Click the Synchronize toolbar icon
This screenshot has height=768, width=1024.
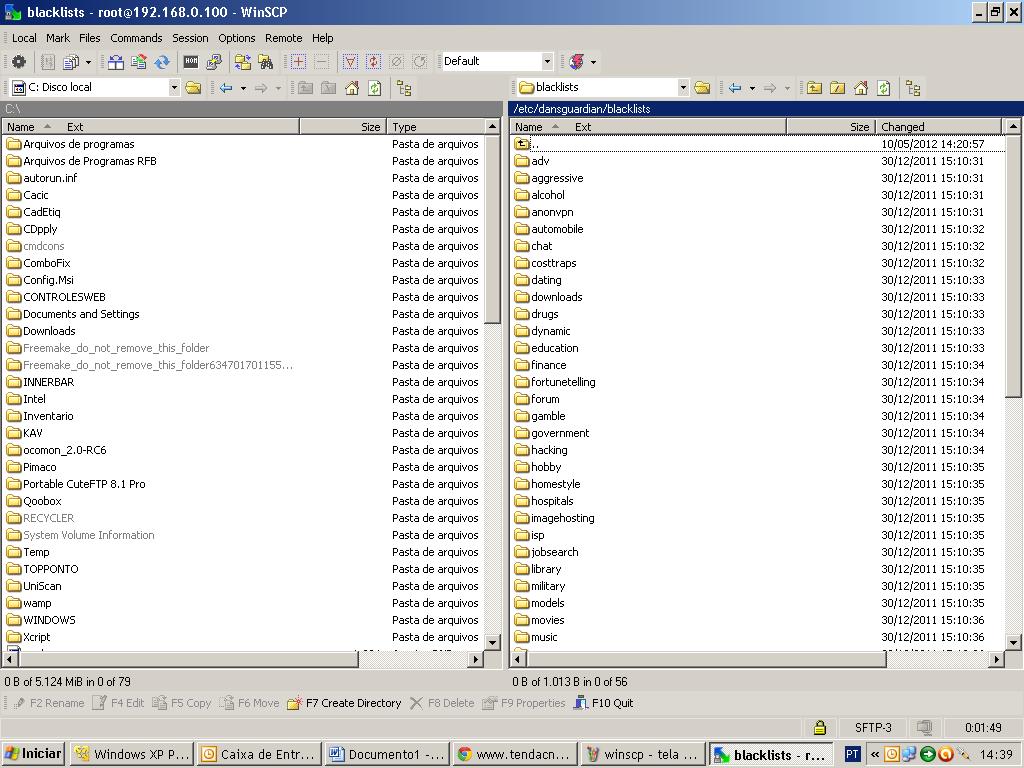(138, 62)
